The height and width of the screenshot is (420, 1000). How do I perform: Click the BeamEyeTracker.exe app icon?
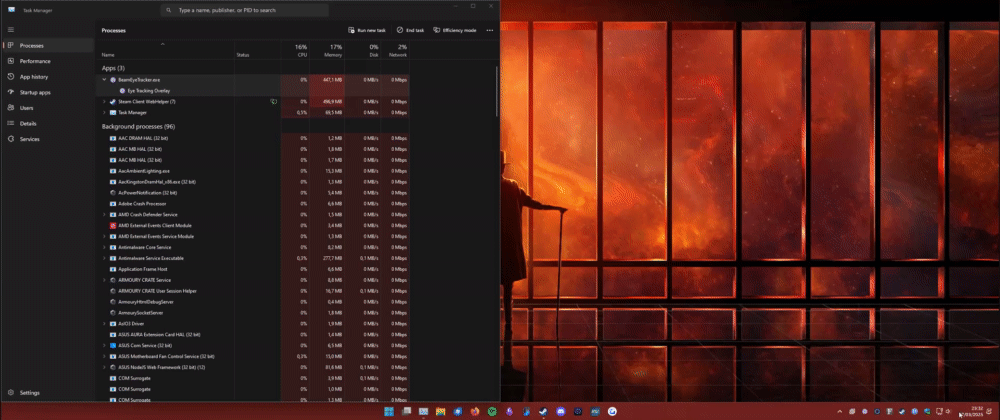coord(113,80)
